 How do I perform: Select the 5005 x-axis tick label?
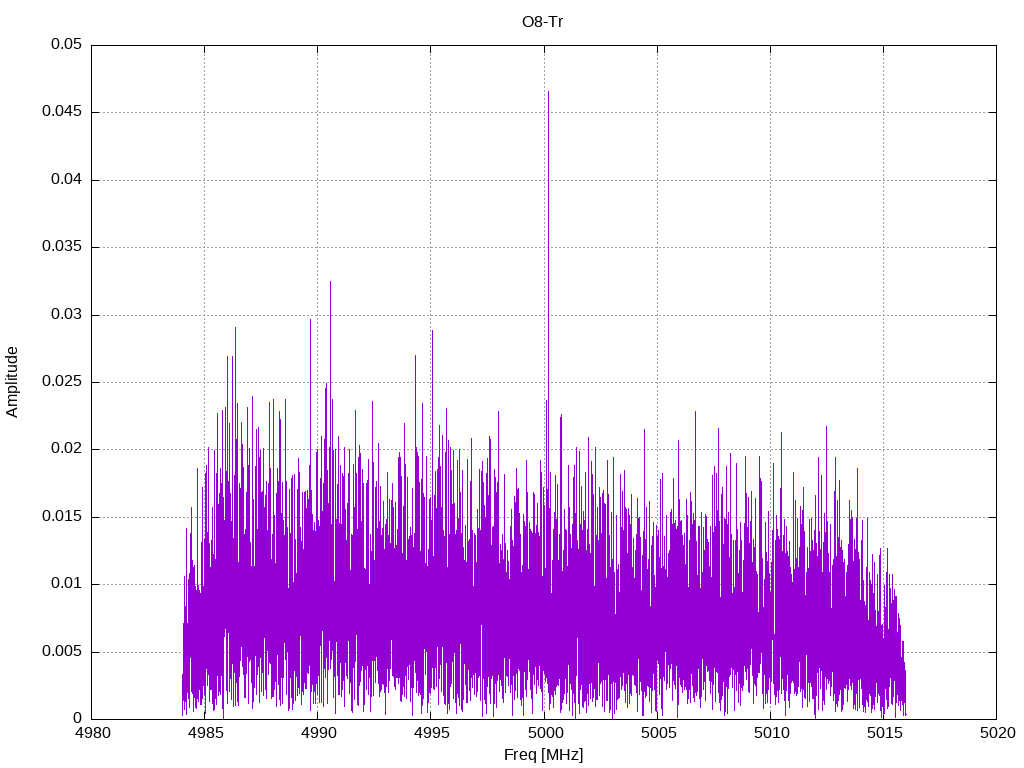coord(656,733)
